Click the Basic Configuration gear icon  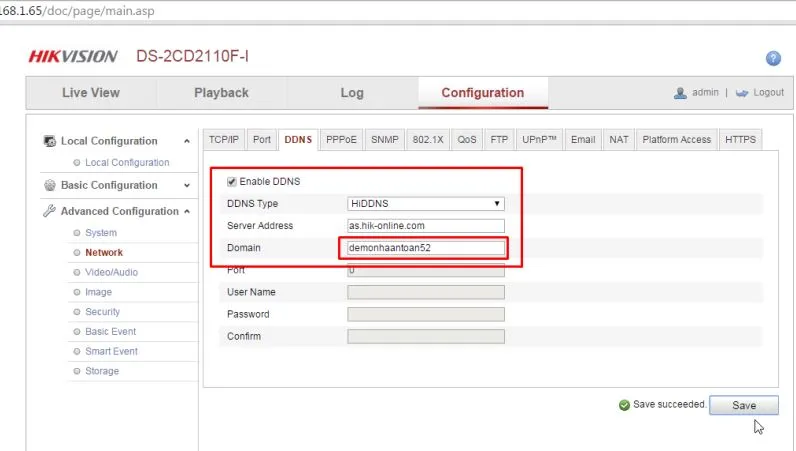tap(50, 185)
